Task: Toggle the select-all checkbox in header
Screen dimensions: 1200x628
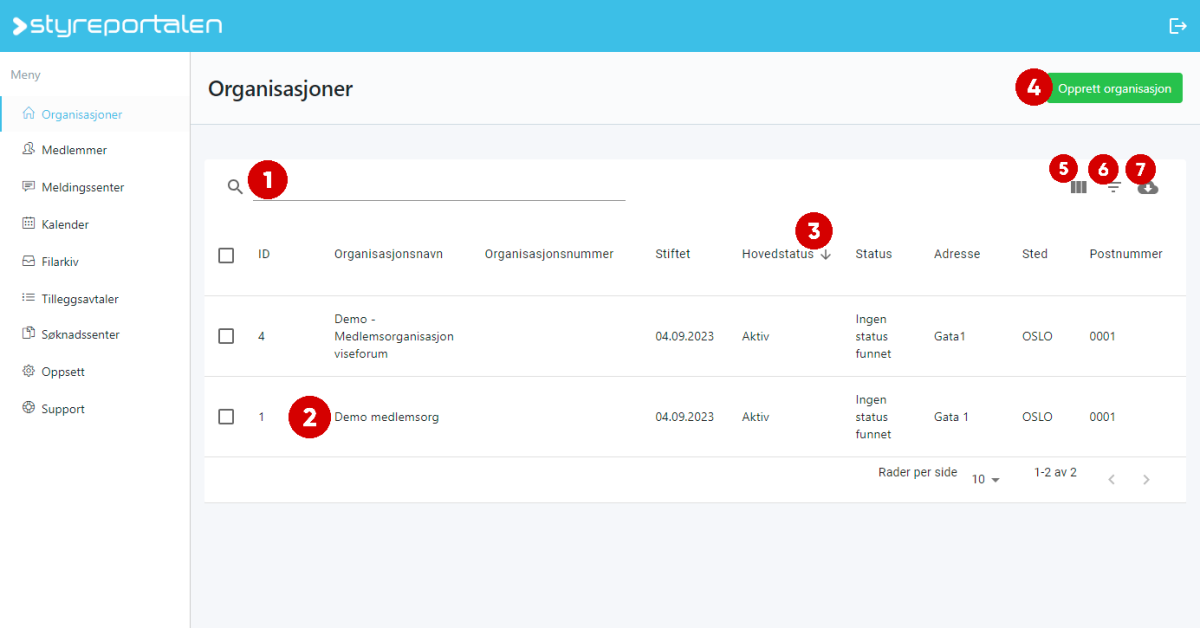Action: (x=226, y=255)
